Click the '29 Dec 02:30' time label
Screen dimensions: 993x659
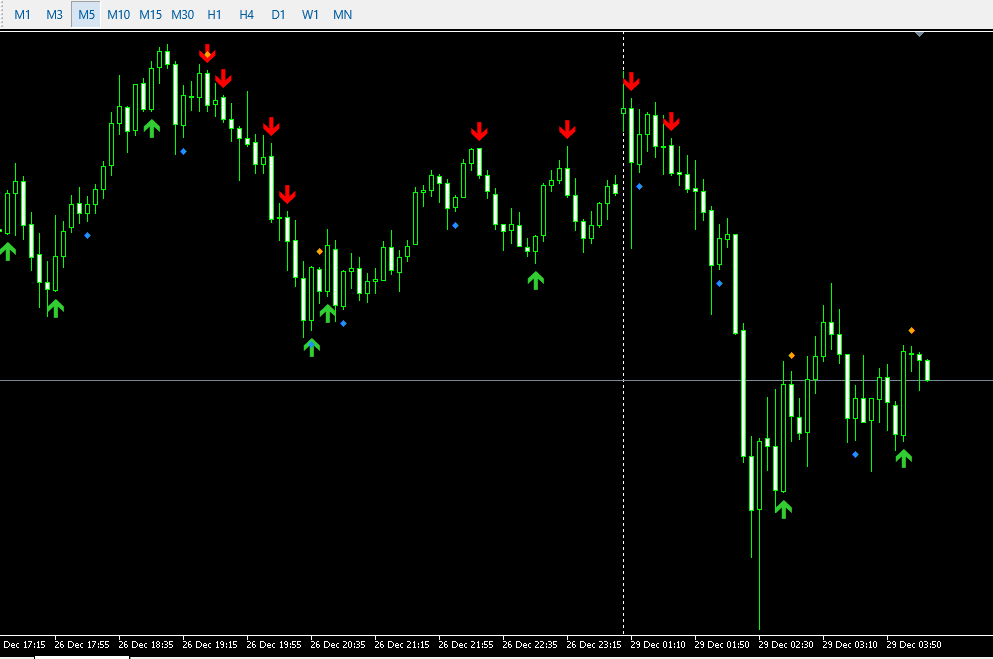click(785, 644)
